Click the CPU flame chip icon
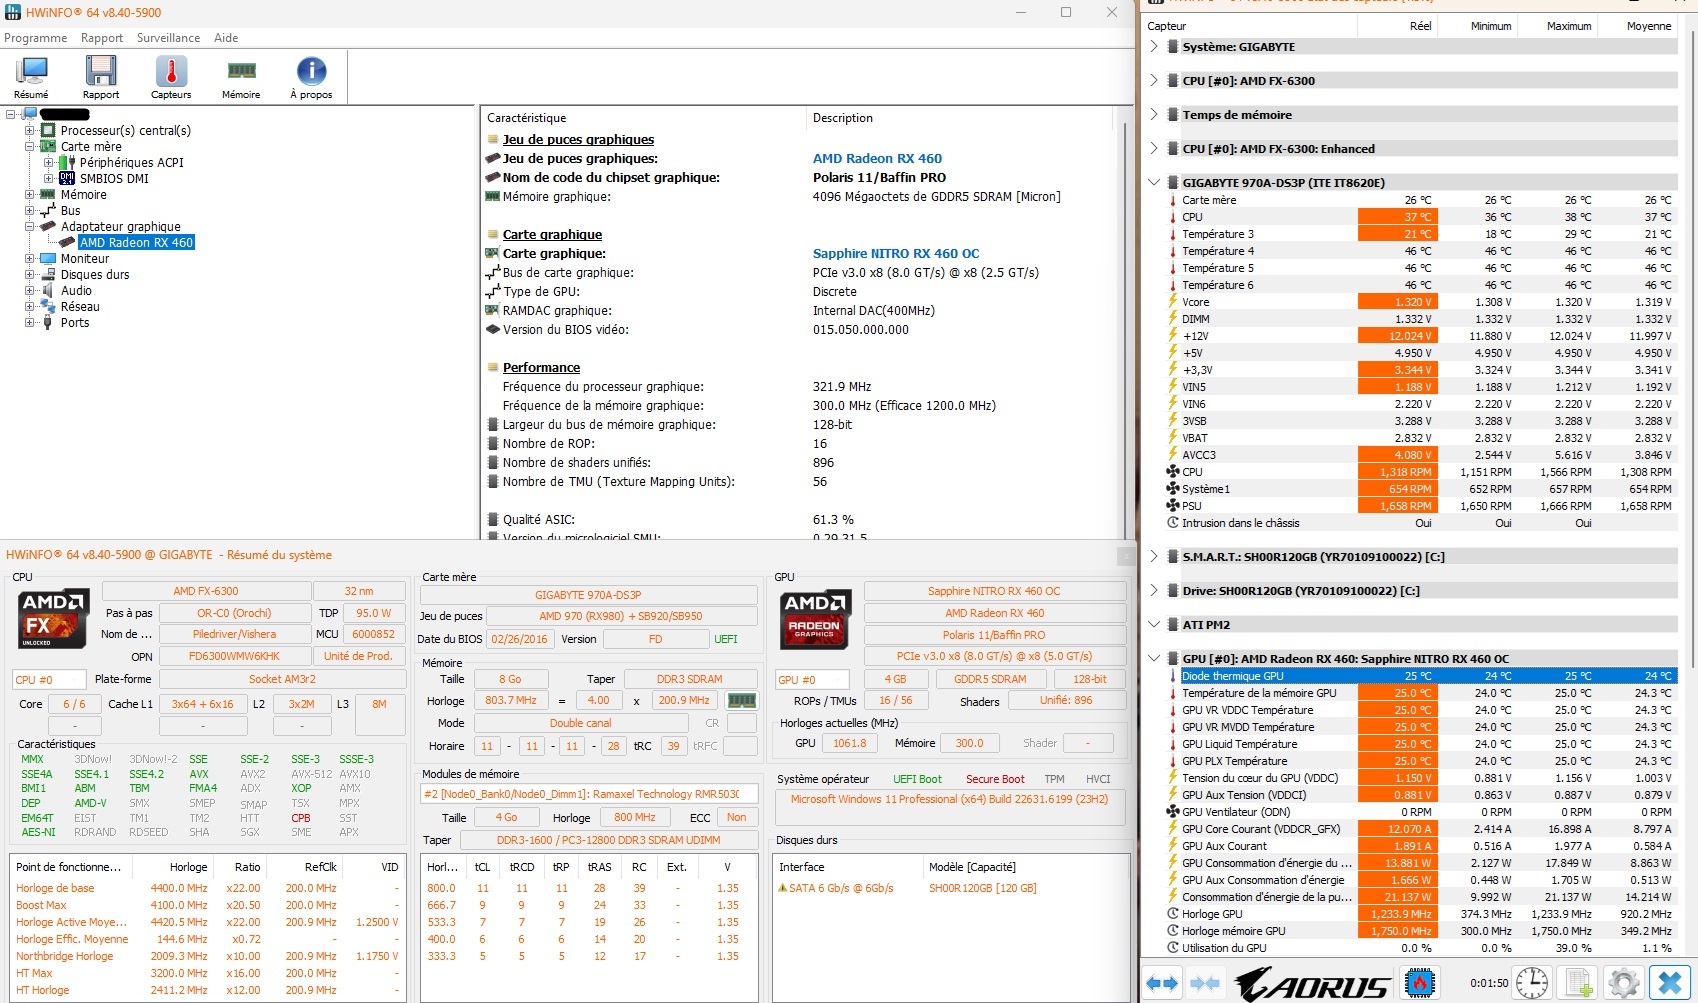 (x=1419, y=984)
